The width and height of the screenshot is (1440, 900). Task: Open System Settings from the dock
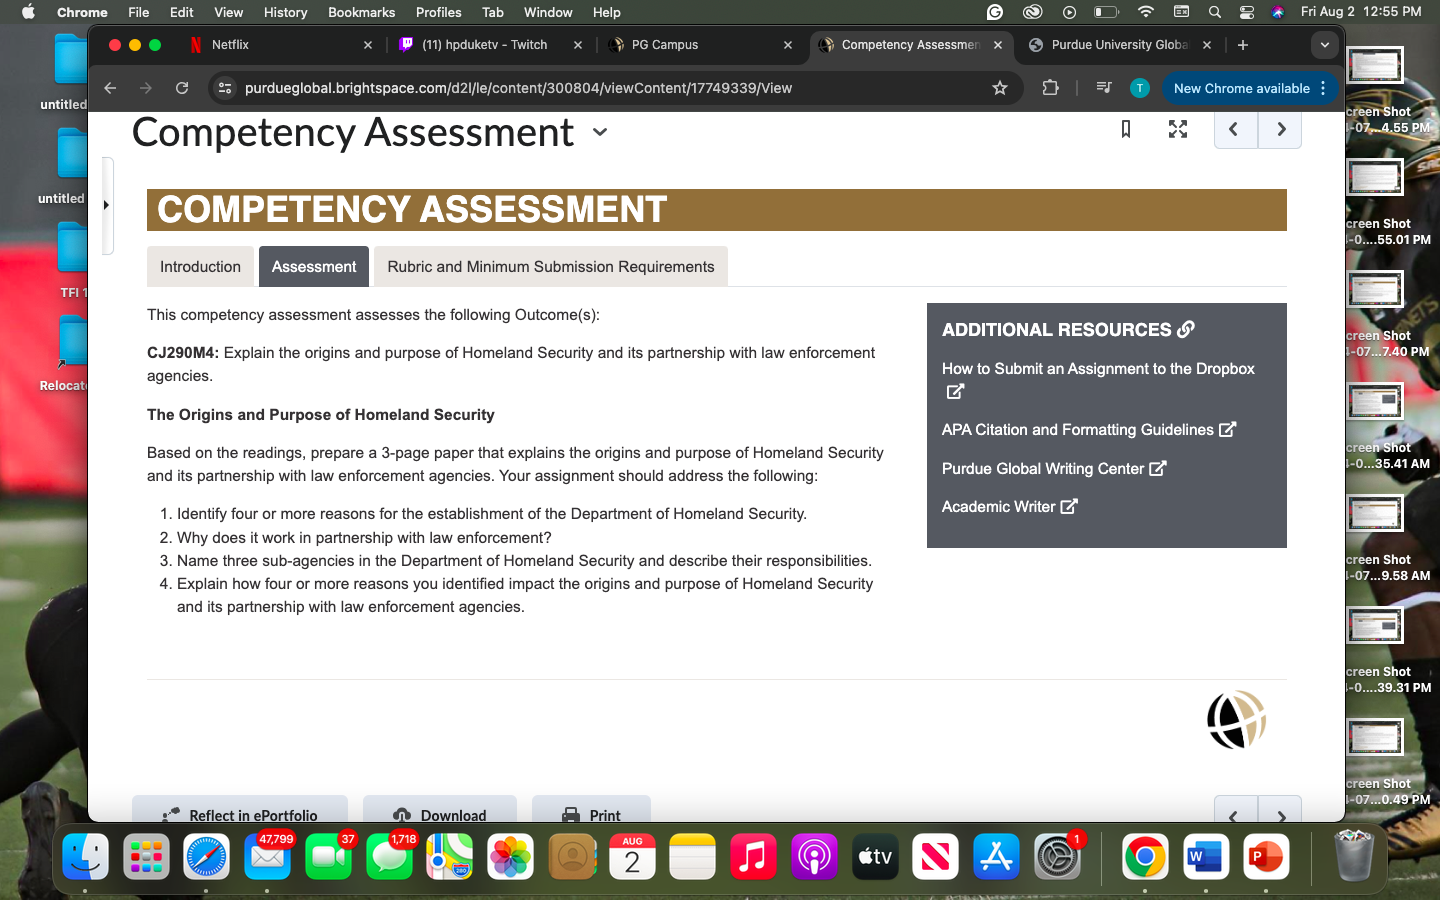(x=1057, y=857)
